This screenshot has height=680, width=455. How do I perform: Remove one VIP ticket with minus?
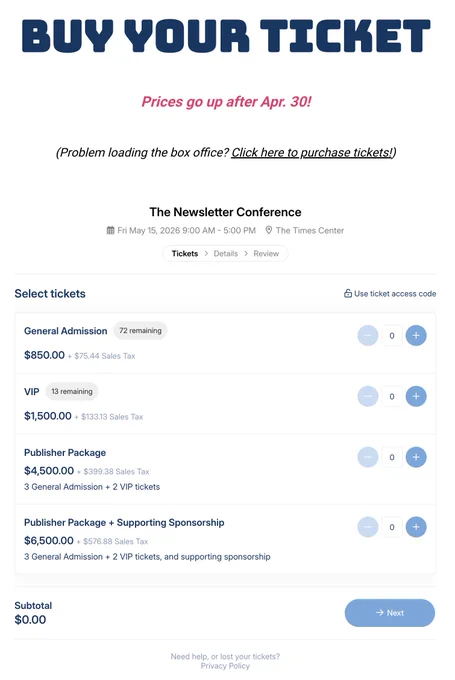point(368,396)
